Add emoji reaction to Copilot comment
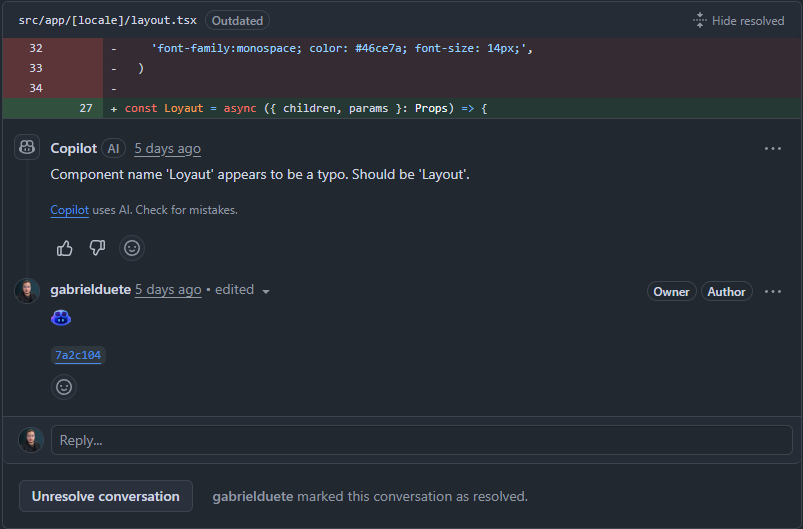803x529 pixels. point(132,248)
